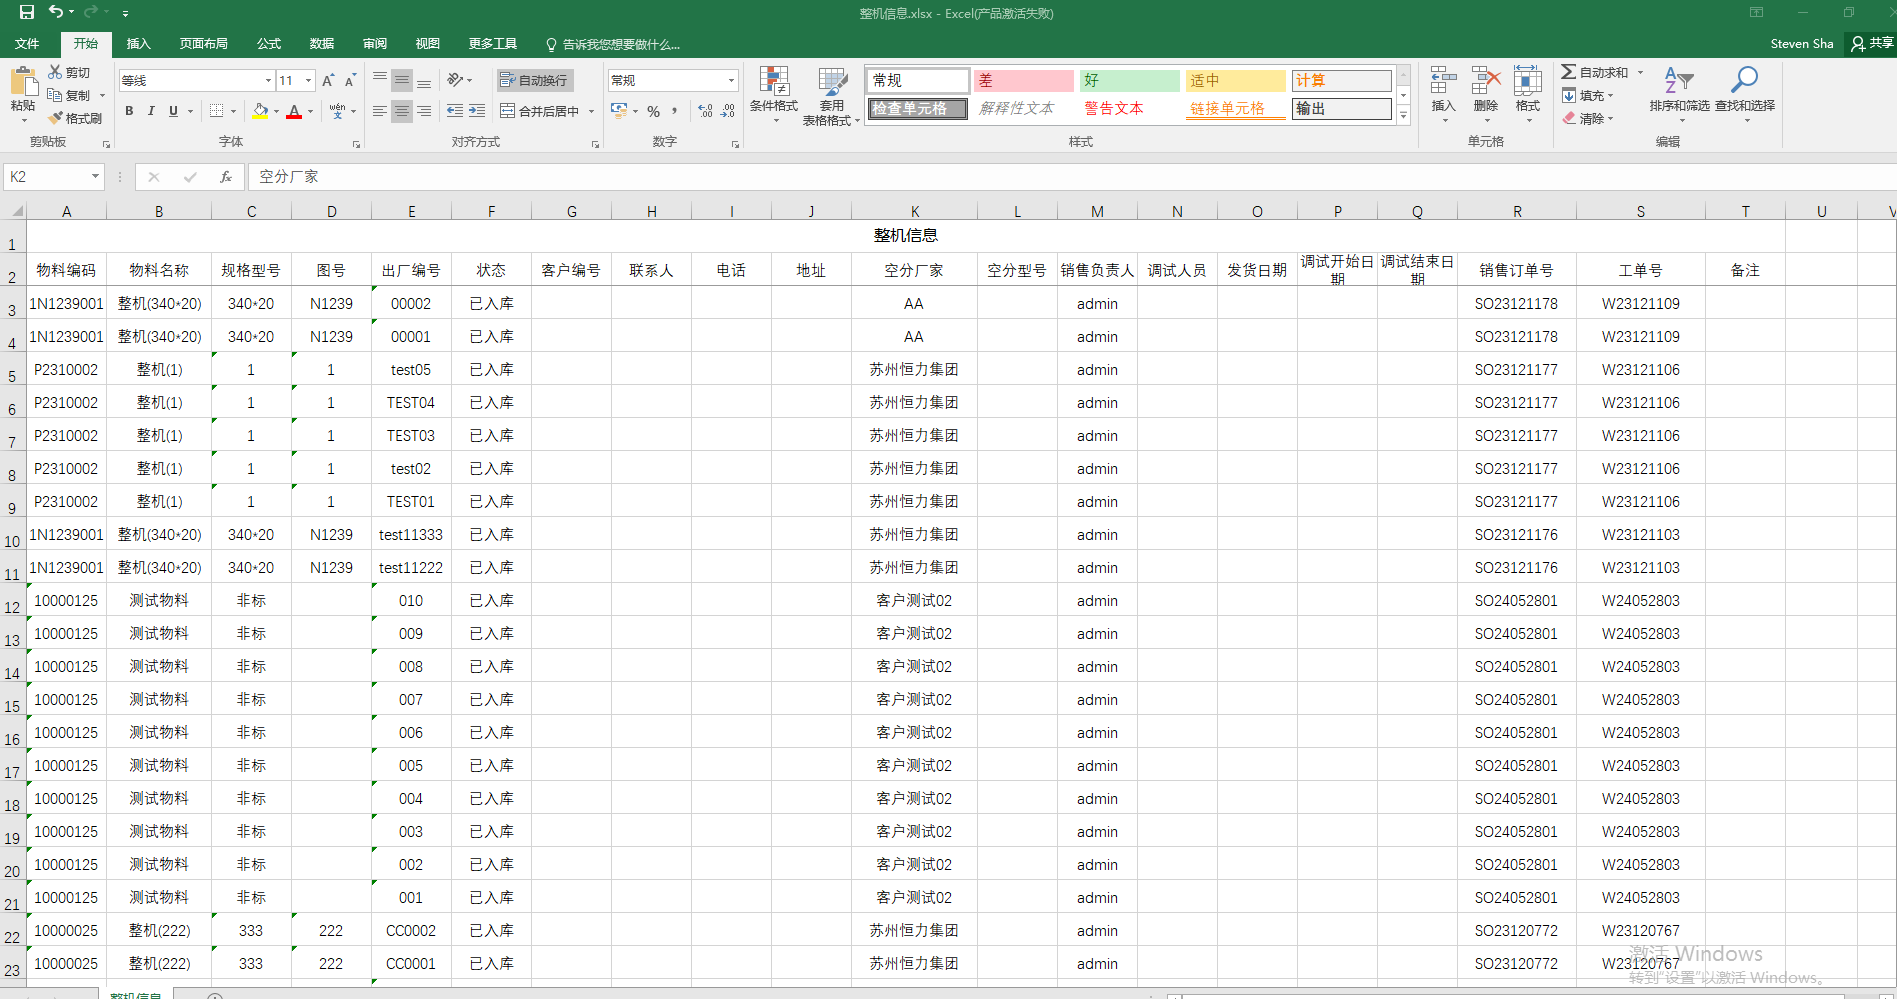Click the increase decimal icon

(x=705, y=111)
